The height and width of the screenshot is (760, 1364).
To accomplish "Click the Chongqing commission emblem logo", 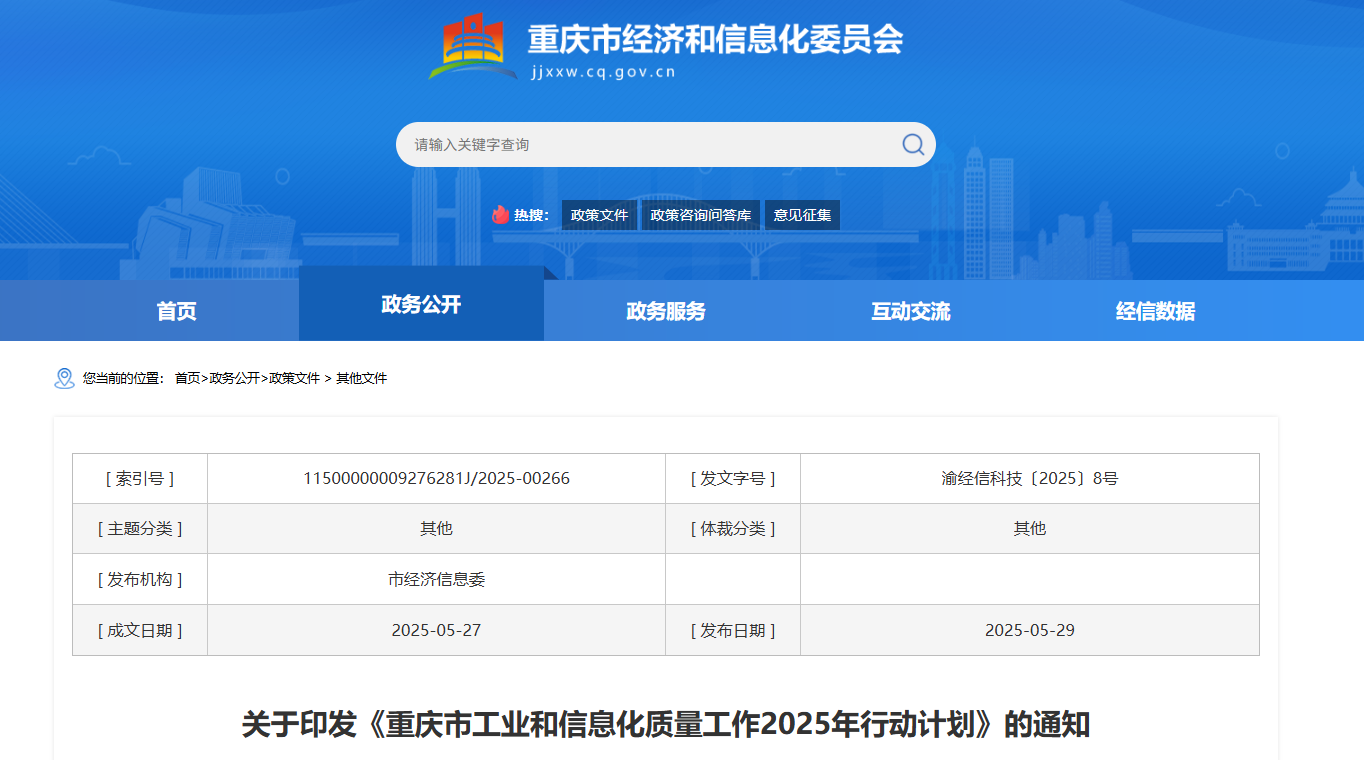I will point(472,47).
